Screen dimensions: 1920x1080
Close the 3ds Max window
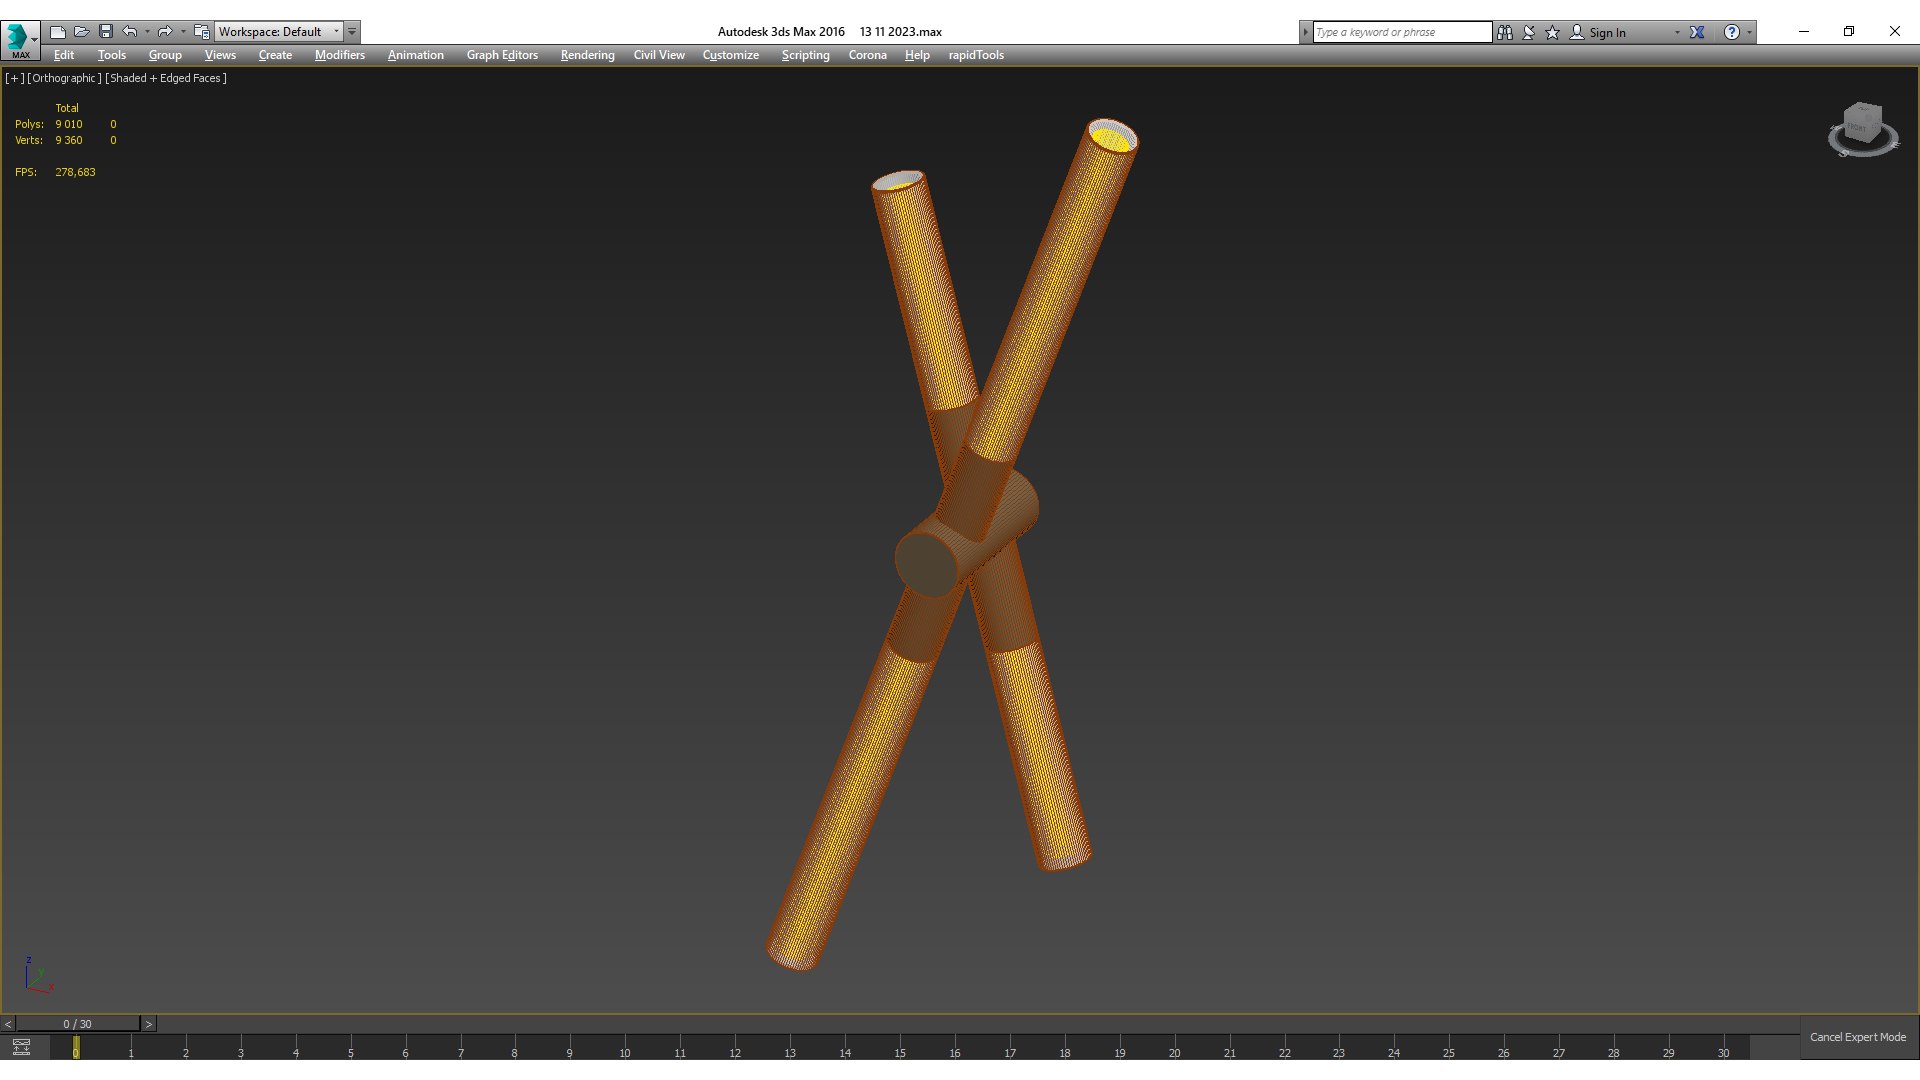click(1894, 31)
